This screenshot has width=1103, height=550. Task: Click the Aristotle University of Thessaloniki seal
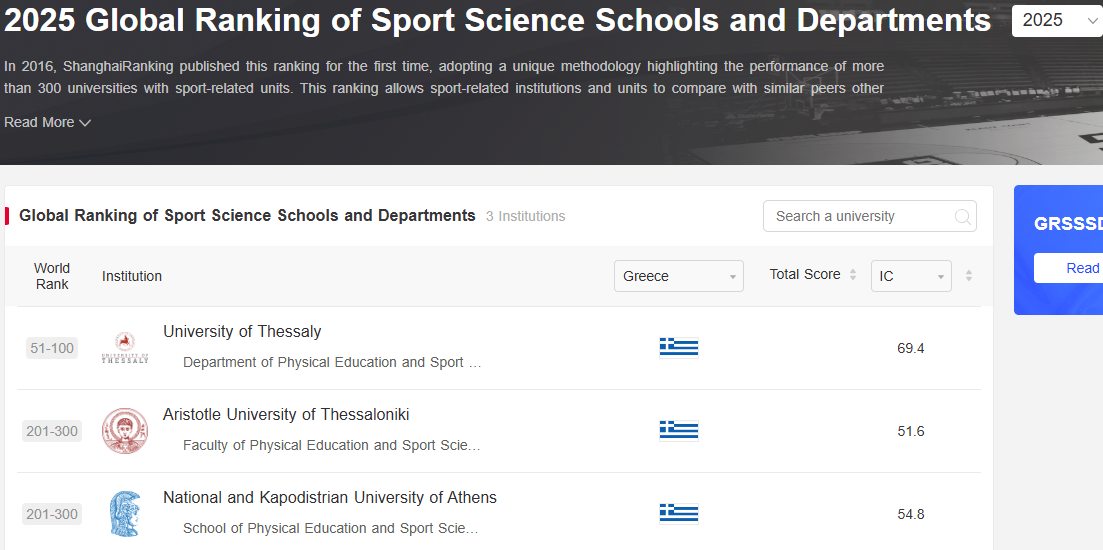pos(125,431)
